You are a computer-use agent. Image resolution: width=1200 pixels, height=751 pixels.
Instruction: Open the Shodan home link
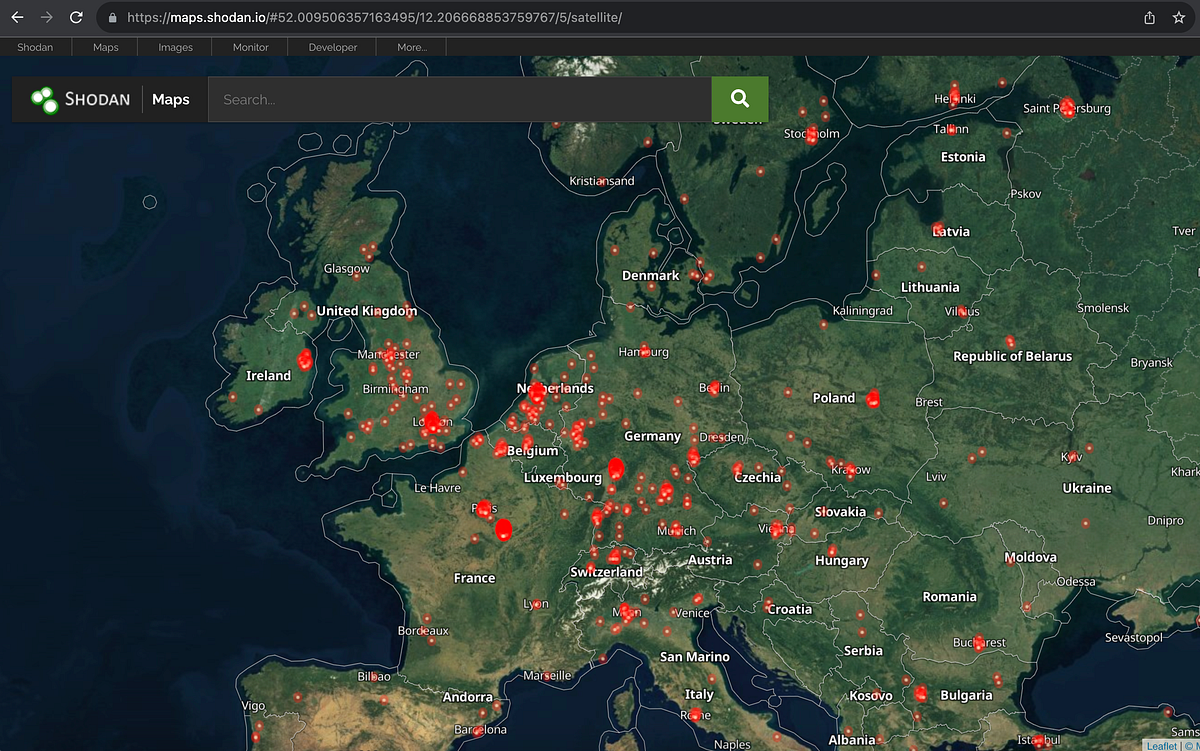[35, 46]
